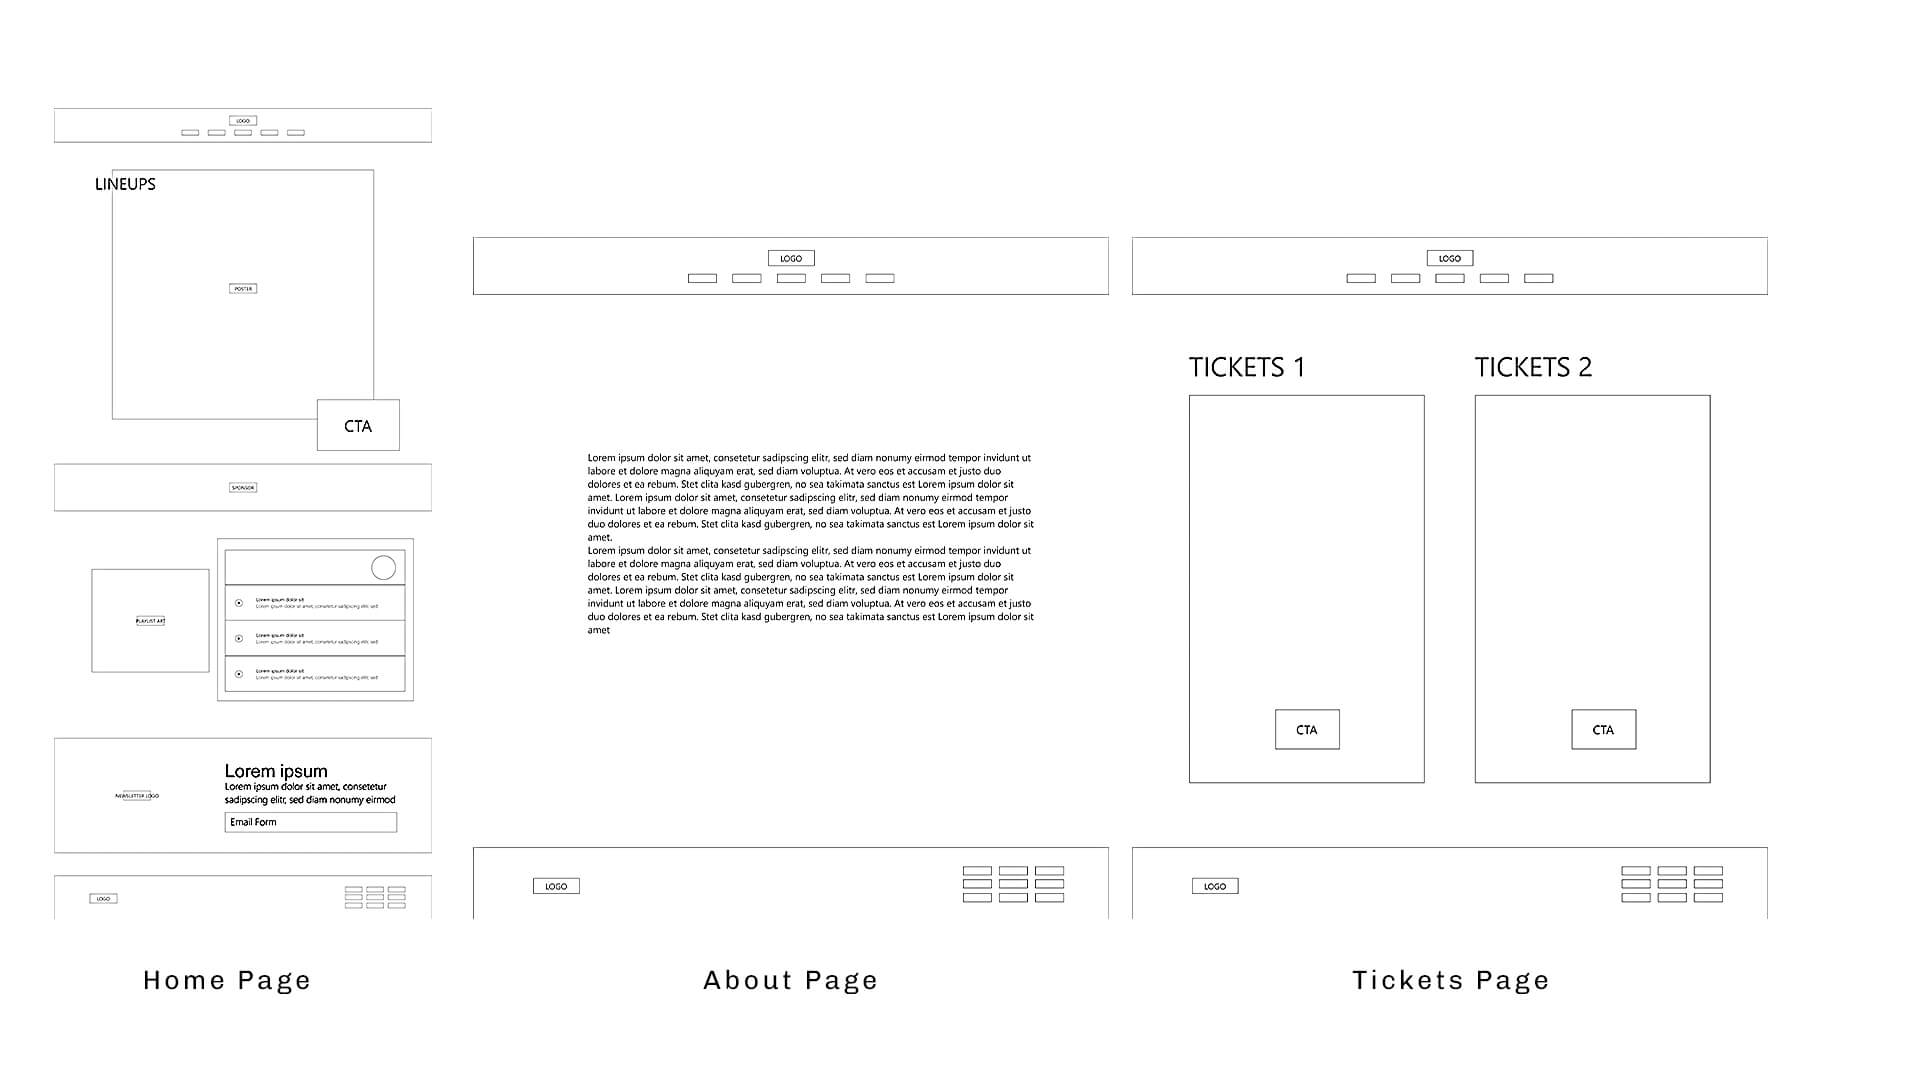This screenshot has height=1080, width=1920.
Task: Expand the footer grid links on Home Page
Action: (376, 899)
